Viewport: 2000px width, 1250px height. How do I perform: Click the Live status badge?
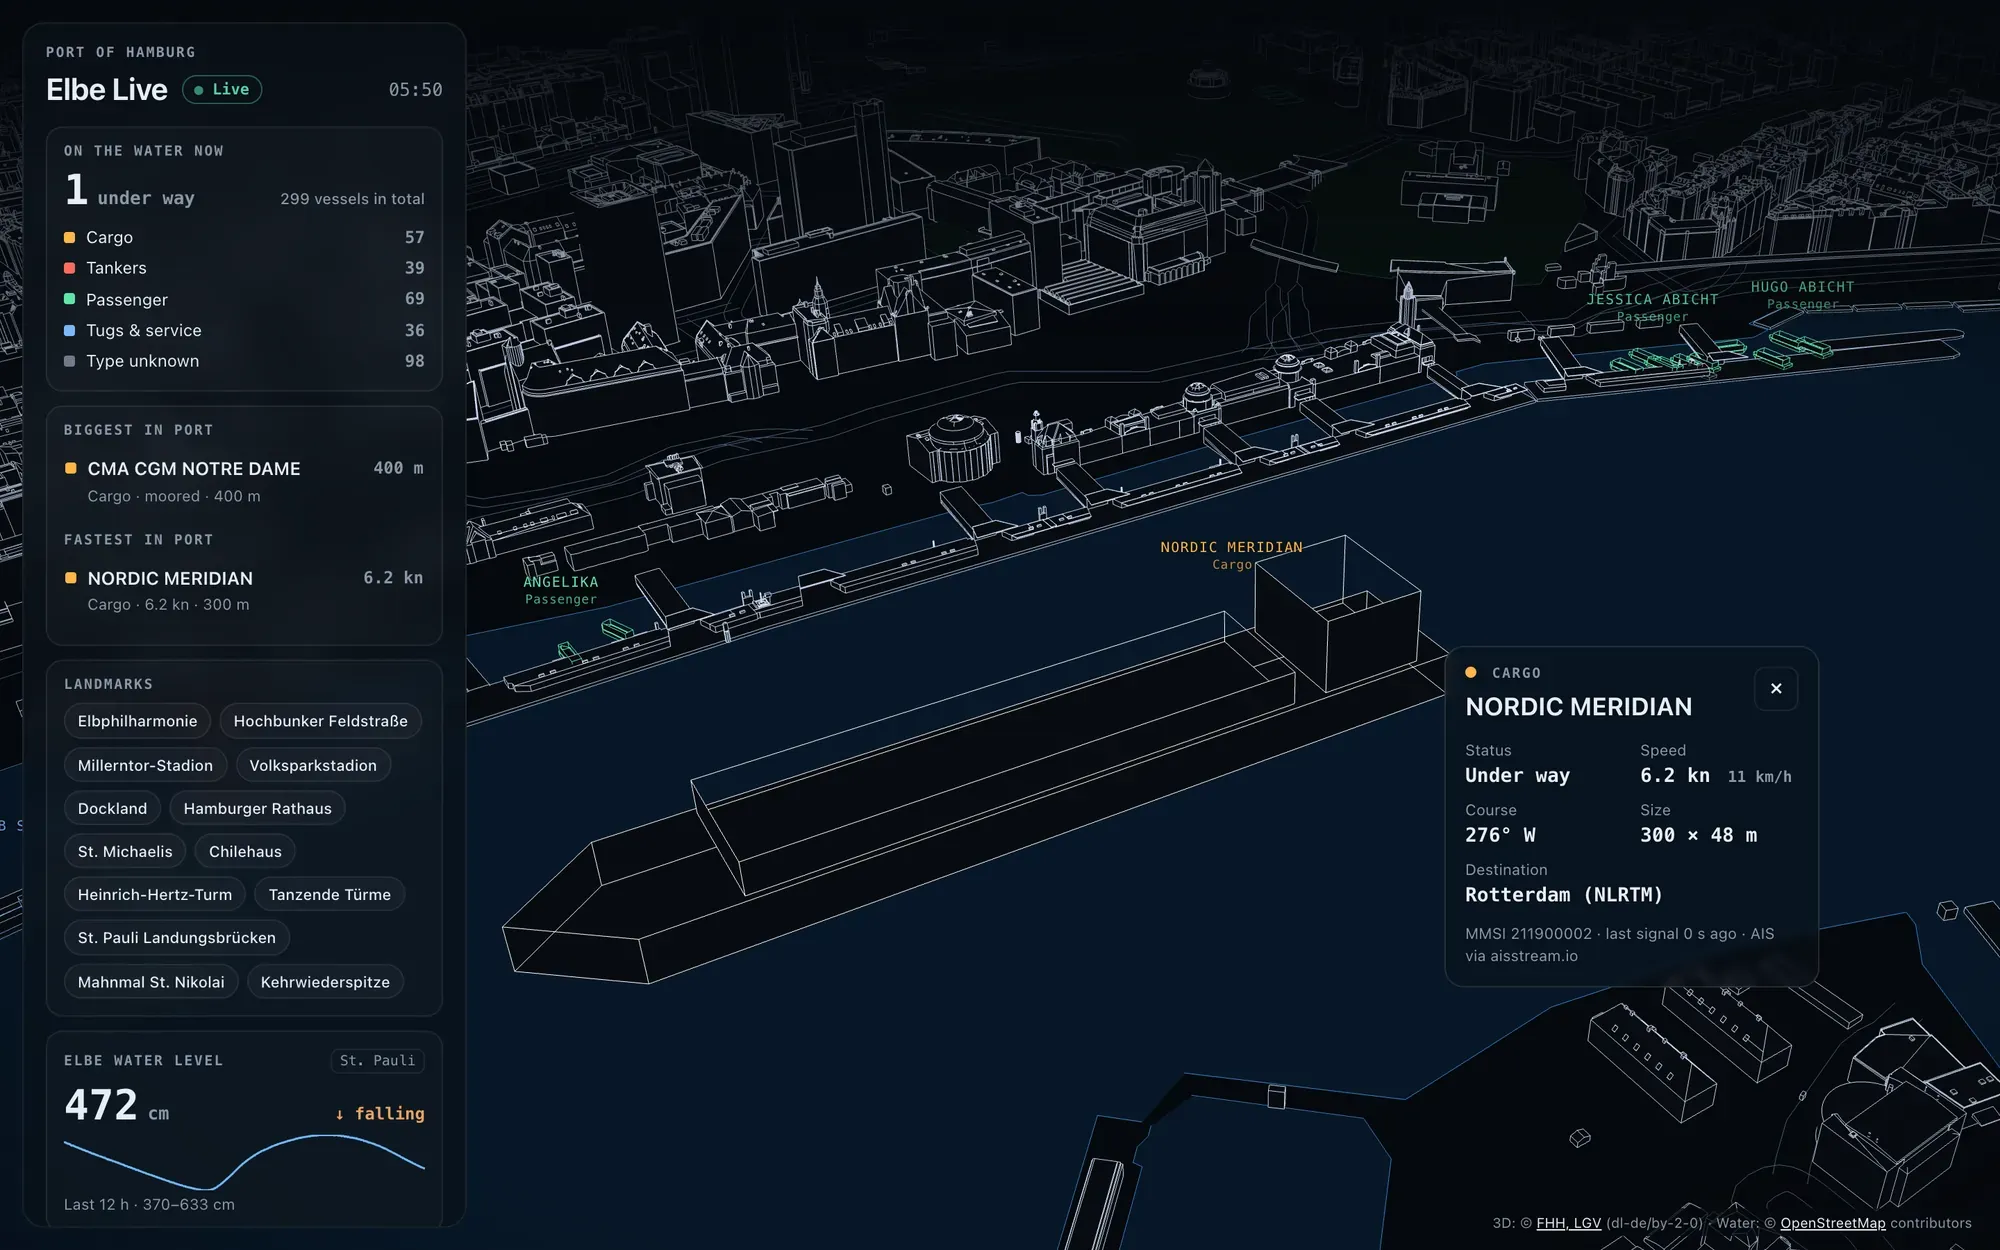pyautogui.click(x=222, y=89)
